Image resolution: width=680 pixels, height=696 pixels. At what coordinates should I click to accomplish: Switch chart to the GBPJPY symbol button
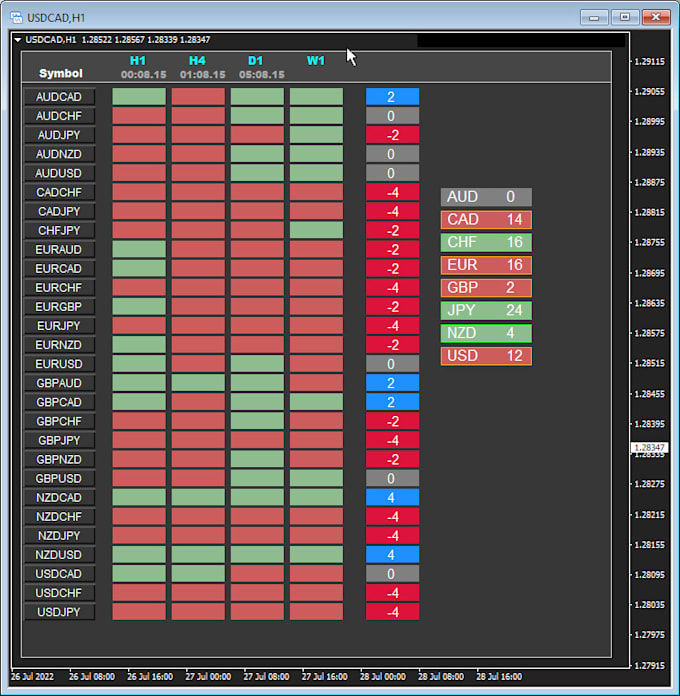pyautogui.click(x=59, y=440)
